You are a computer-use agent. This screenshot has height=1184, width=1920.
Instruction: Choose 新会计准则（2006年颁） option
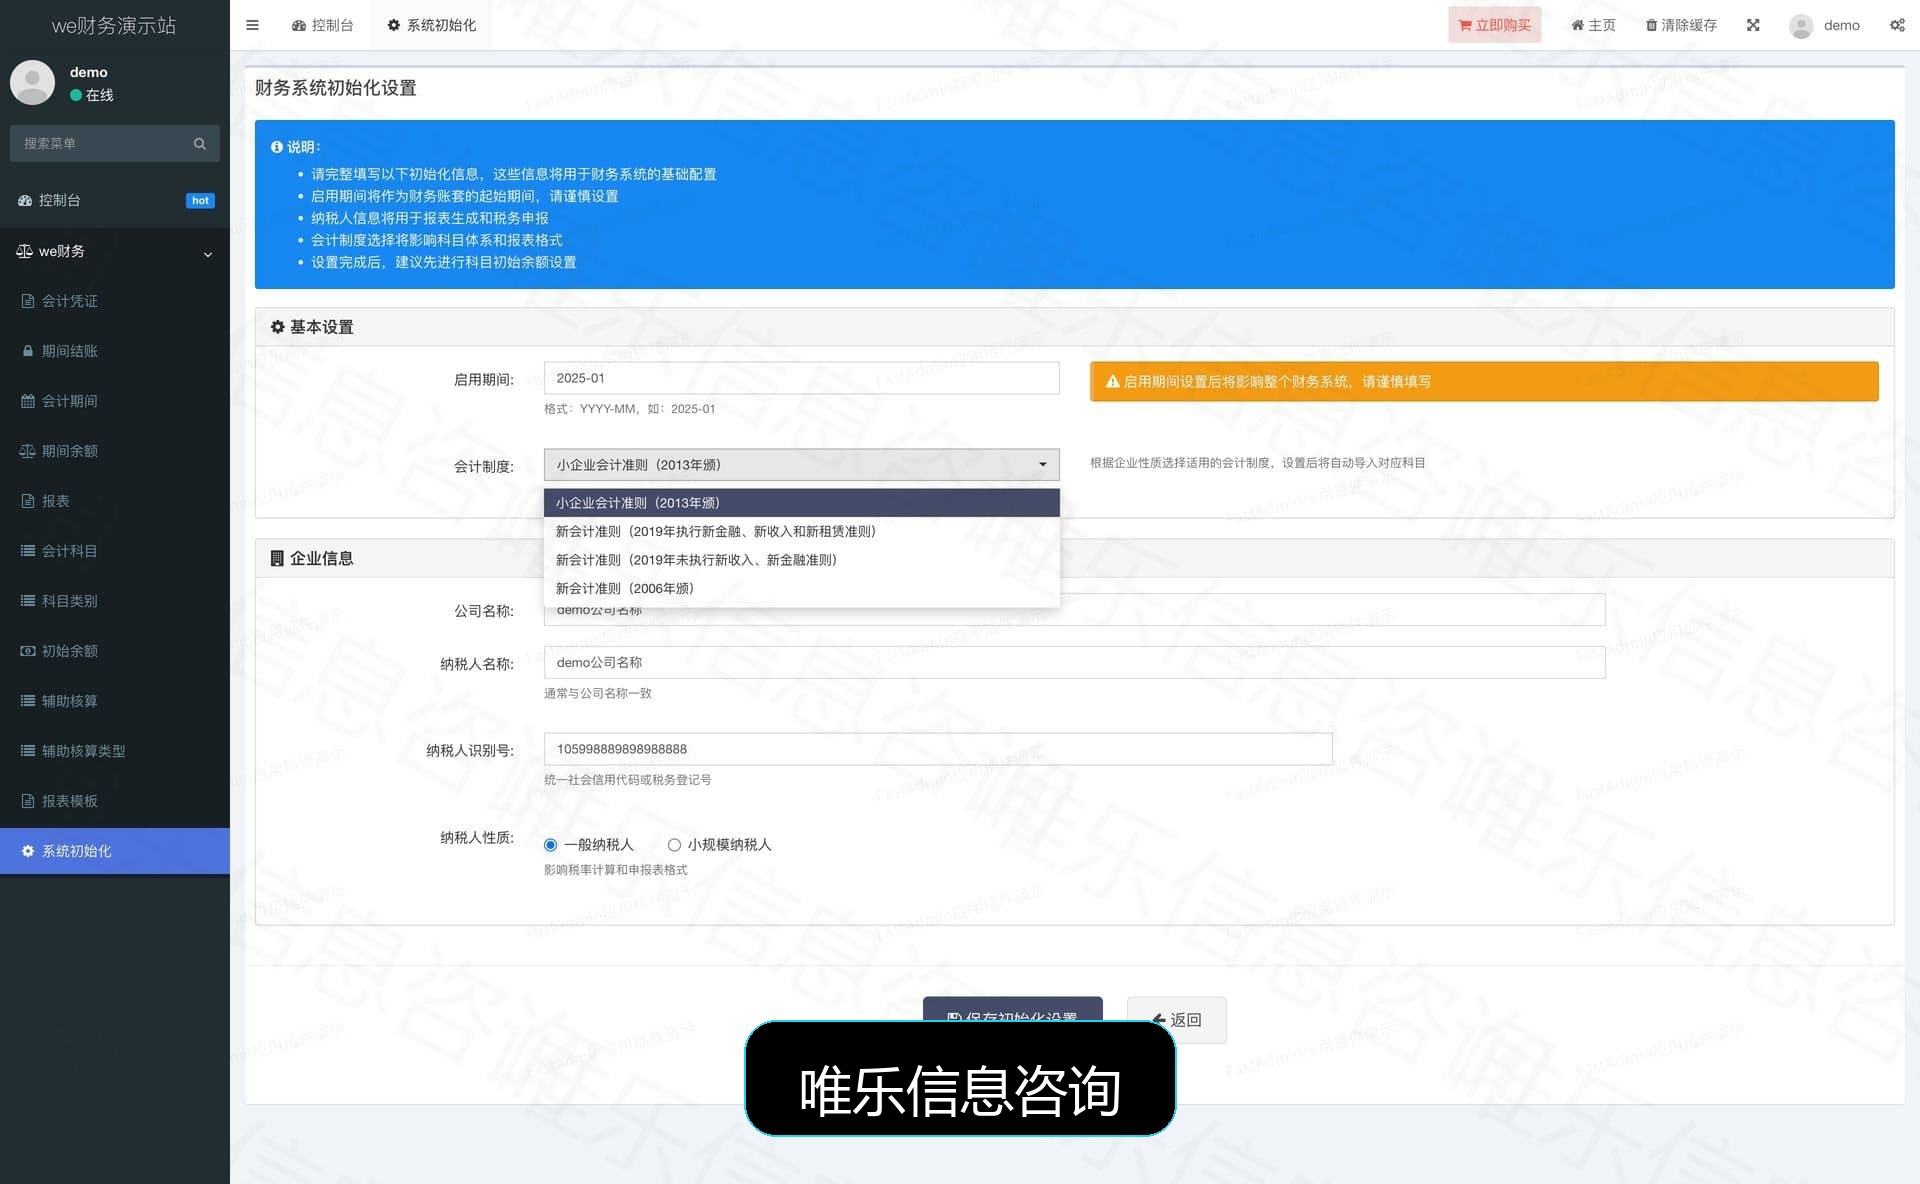(801, 588)
